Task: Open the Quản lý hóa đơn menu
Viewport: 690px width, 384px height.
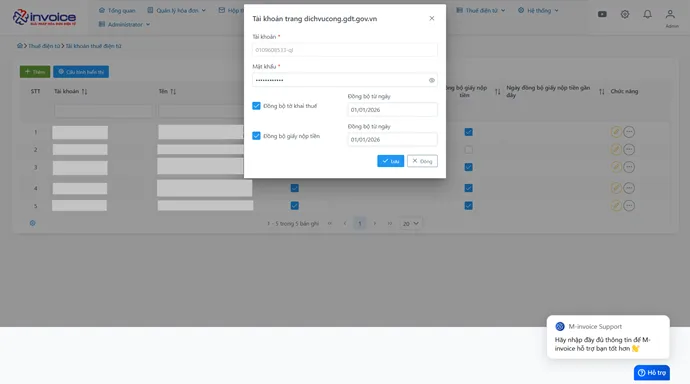Action: coord(176,10)
